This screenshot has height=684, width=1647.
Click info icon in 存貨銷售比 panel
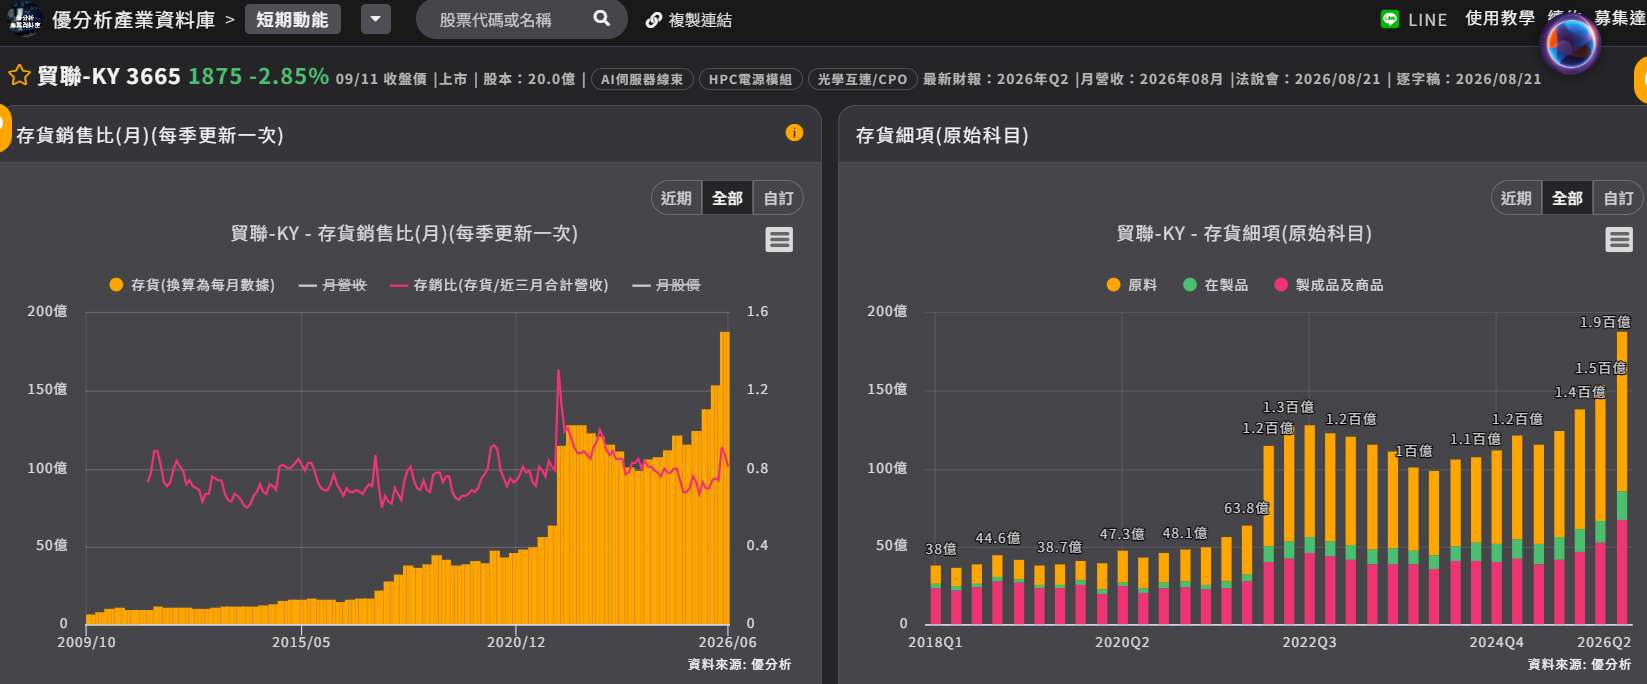pyautogui.click(x=794, y=133)
